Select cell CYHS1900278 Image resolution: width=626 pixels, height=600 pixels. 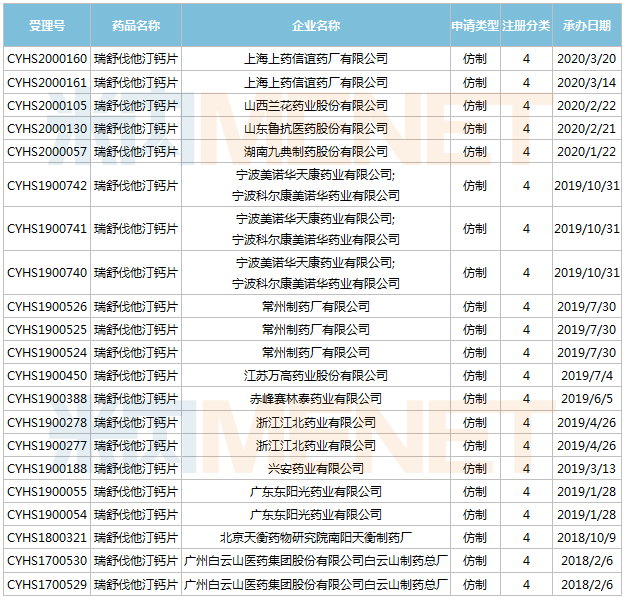pyautogui.click(x=47, y=422)
